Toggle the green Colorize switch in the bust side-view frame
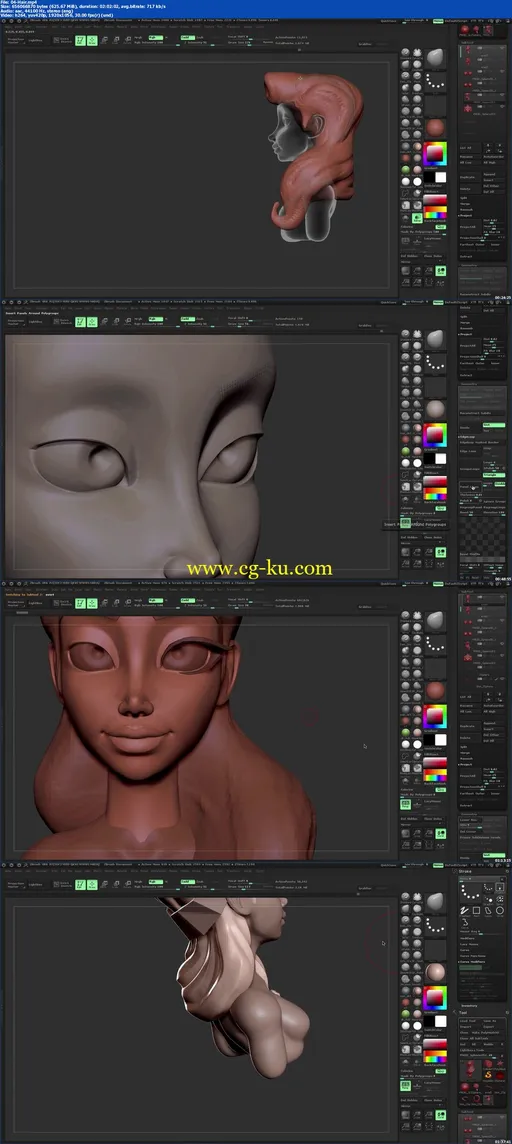Image resolution: width=512 pixels, height=1144 pixels. tap(441, 1071)
